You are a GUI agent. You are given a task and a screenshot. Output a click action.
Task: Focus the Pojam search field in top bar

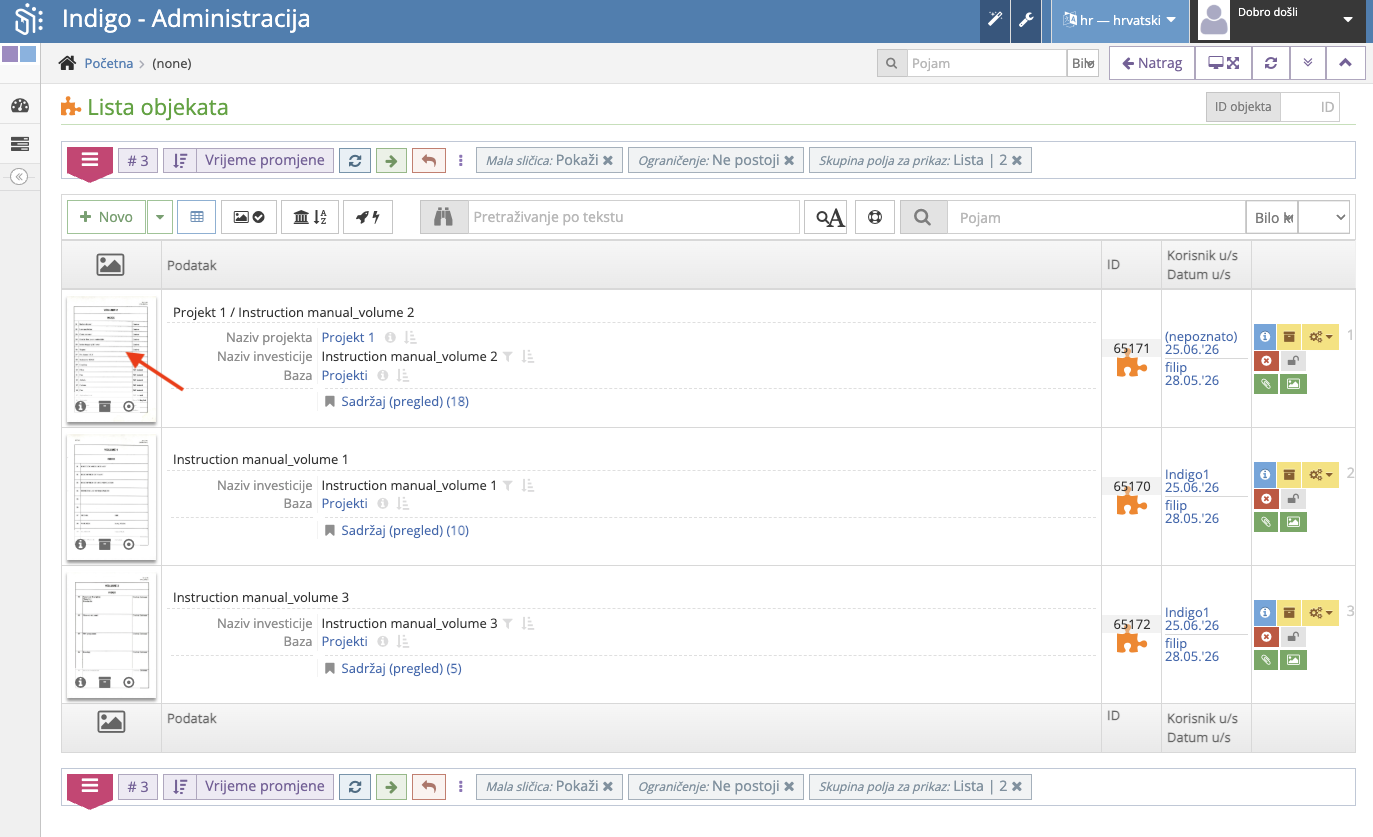coord(986,63)
